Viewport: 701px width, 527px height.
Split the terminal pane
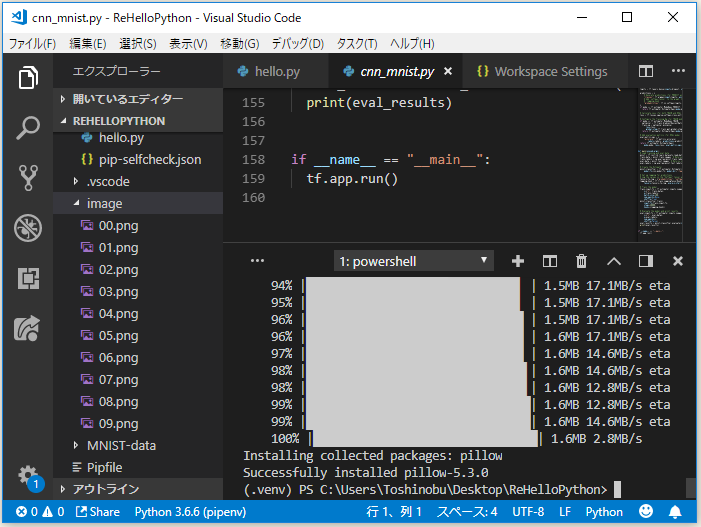[549, 261]
